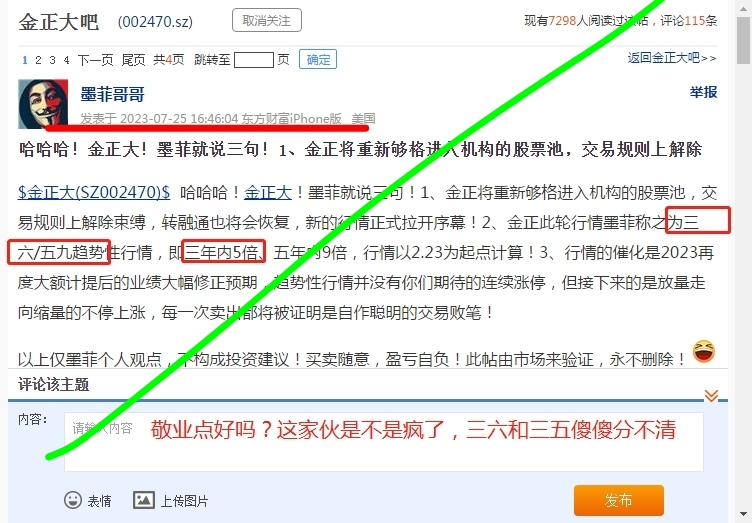
Task: Open $金正大(SZ002470)$ stock link
Action: (x=94, y=192)
